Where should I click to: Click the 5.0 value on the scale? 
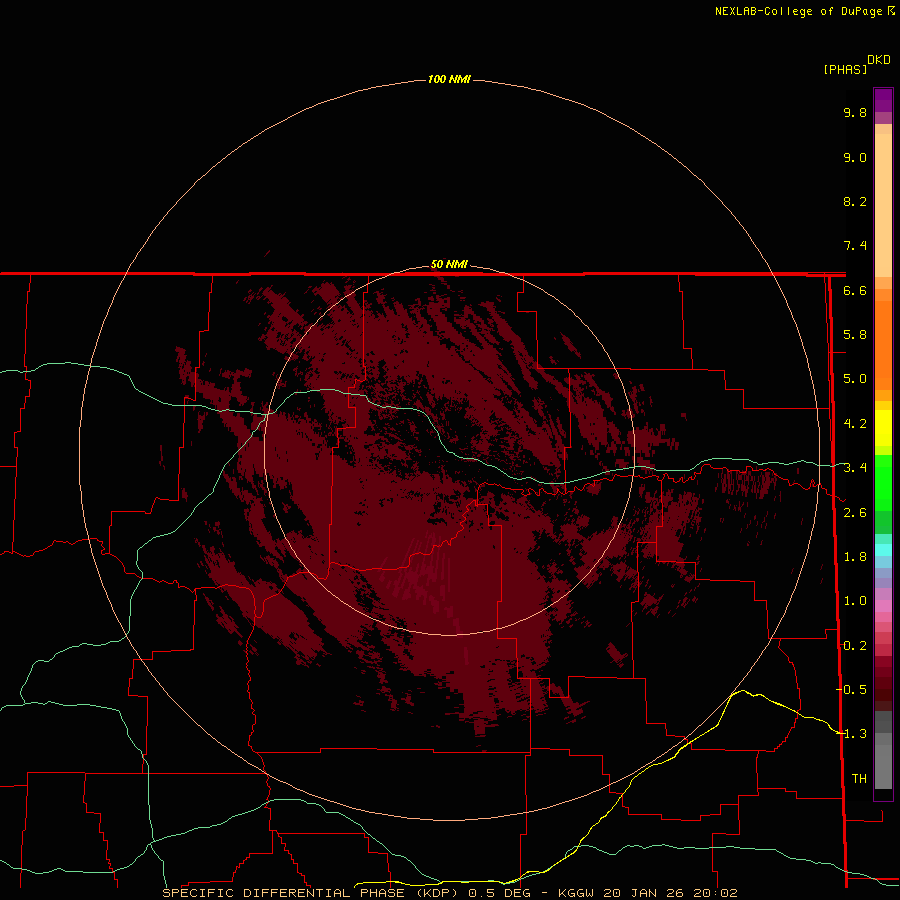(x=855, y=379)
